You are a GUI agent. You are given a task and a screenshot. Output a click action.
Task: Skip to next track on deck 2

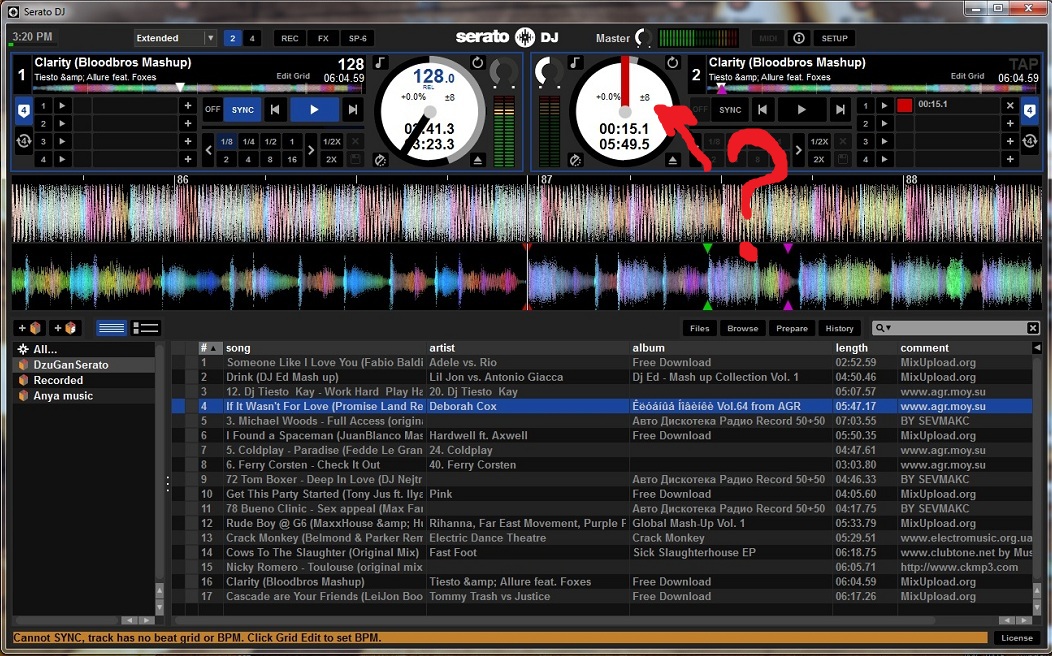(840, 109)
